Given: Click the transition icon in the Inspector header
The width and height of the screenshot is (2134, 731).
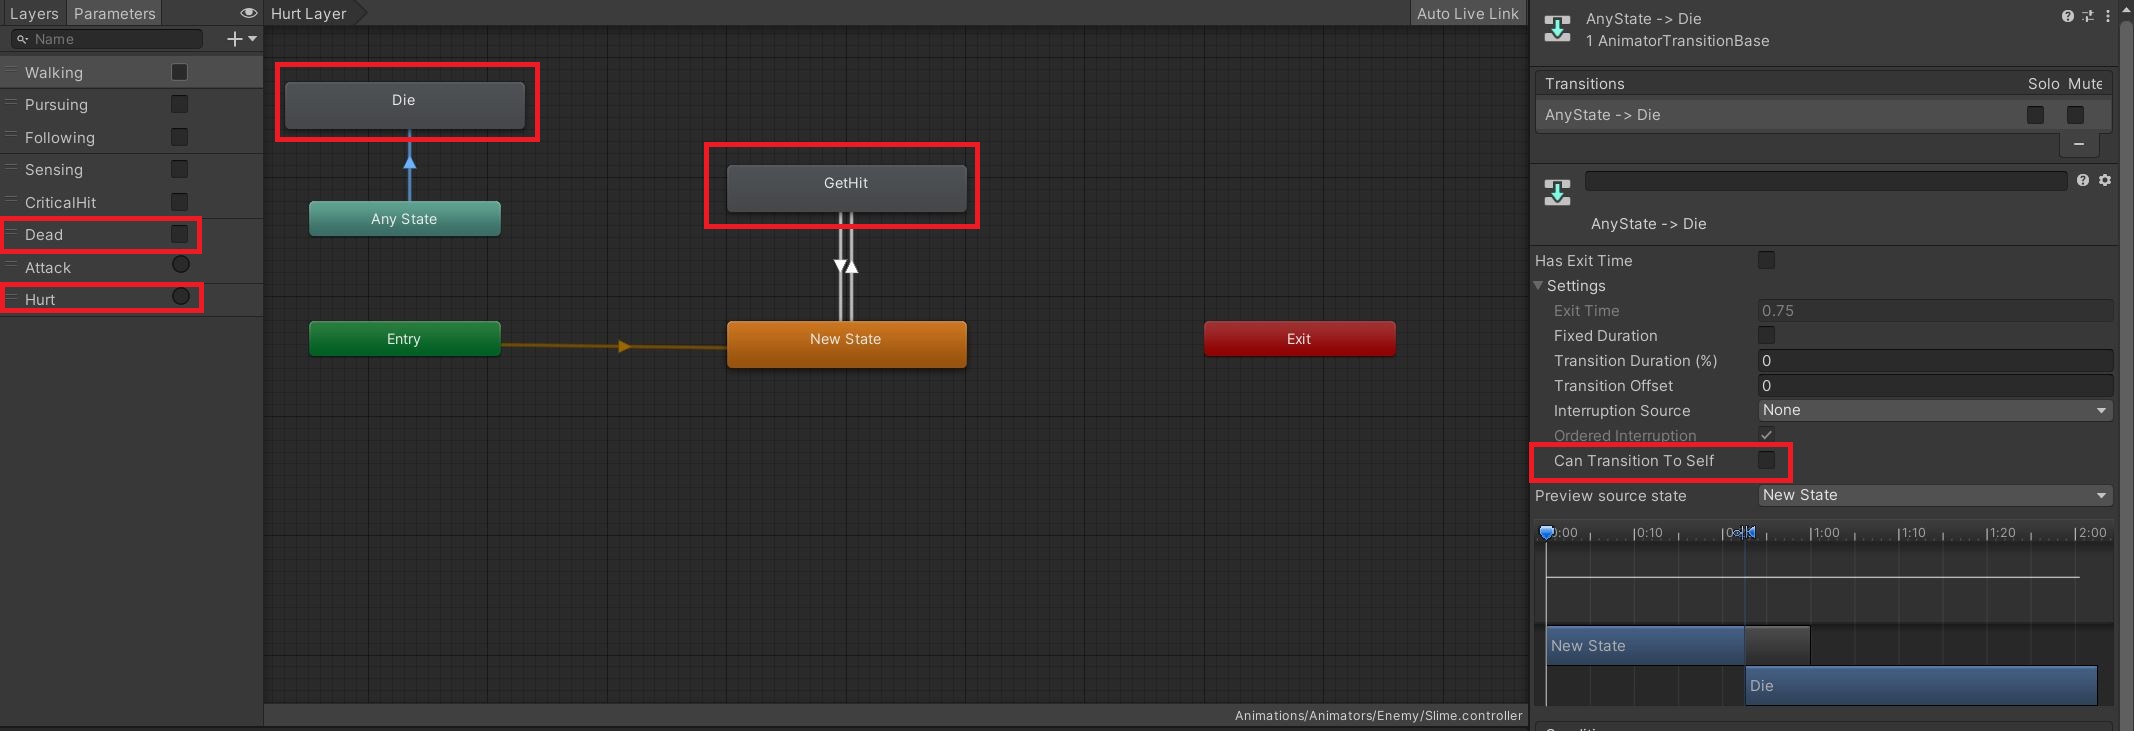Looking at the screenshot, I should tap(1557, 28).
